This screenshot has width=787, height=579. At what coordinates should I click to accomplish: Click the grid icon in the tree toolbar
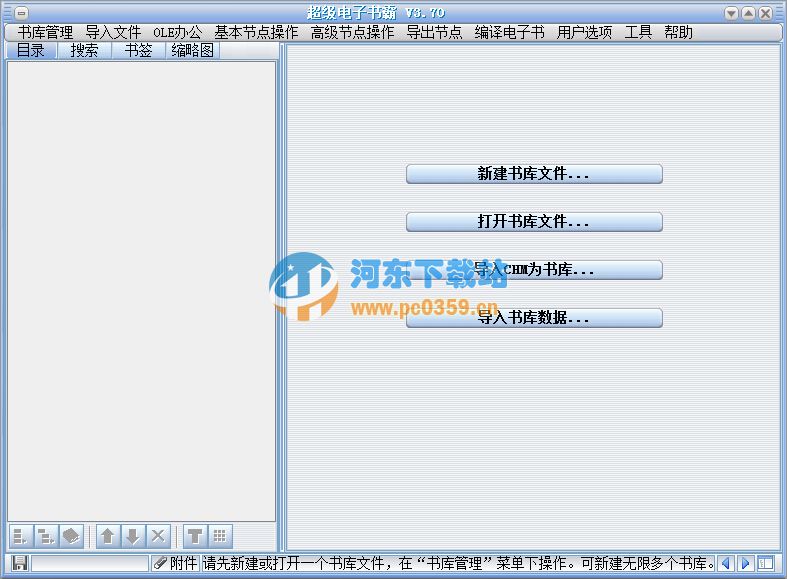click(220, 536)
